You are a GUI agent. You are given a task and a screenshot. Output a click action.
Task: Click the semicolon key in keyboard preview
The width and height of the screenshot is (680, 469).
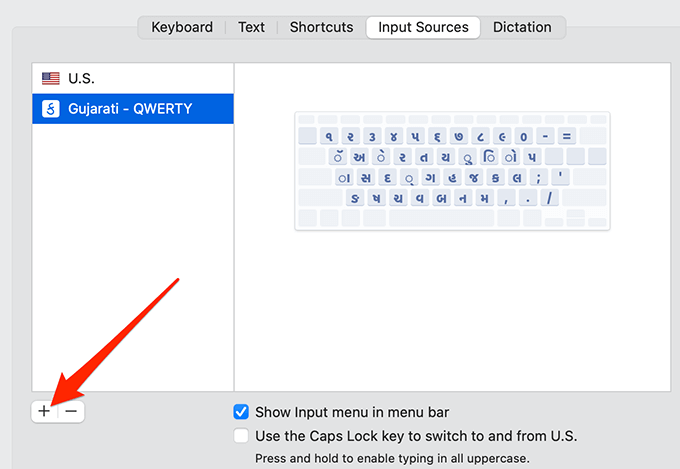point(538,177)
